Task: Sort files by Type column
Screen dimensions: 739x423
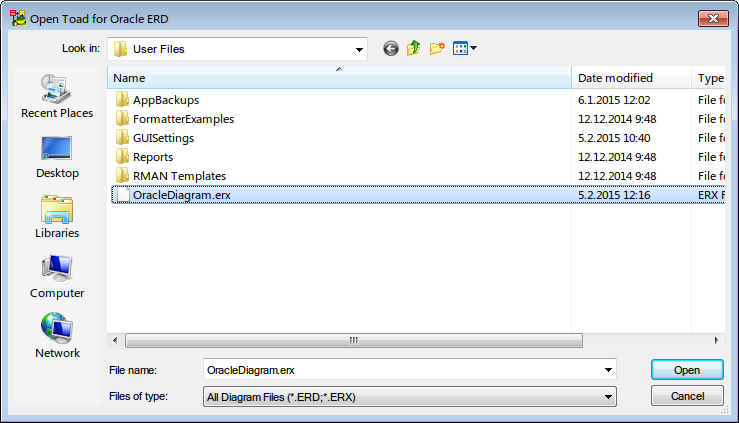Action: point(709,78)
